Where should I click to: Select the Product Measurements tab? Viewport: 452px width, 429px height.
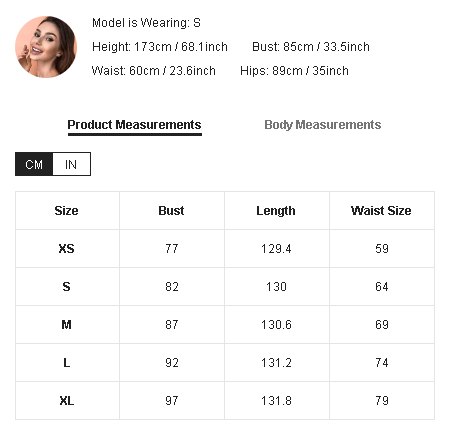coord(134,125)
